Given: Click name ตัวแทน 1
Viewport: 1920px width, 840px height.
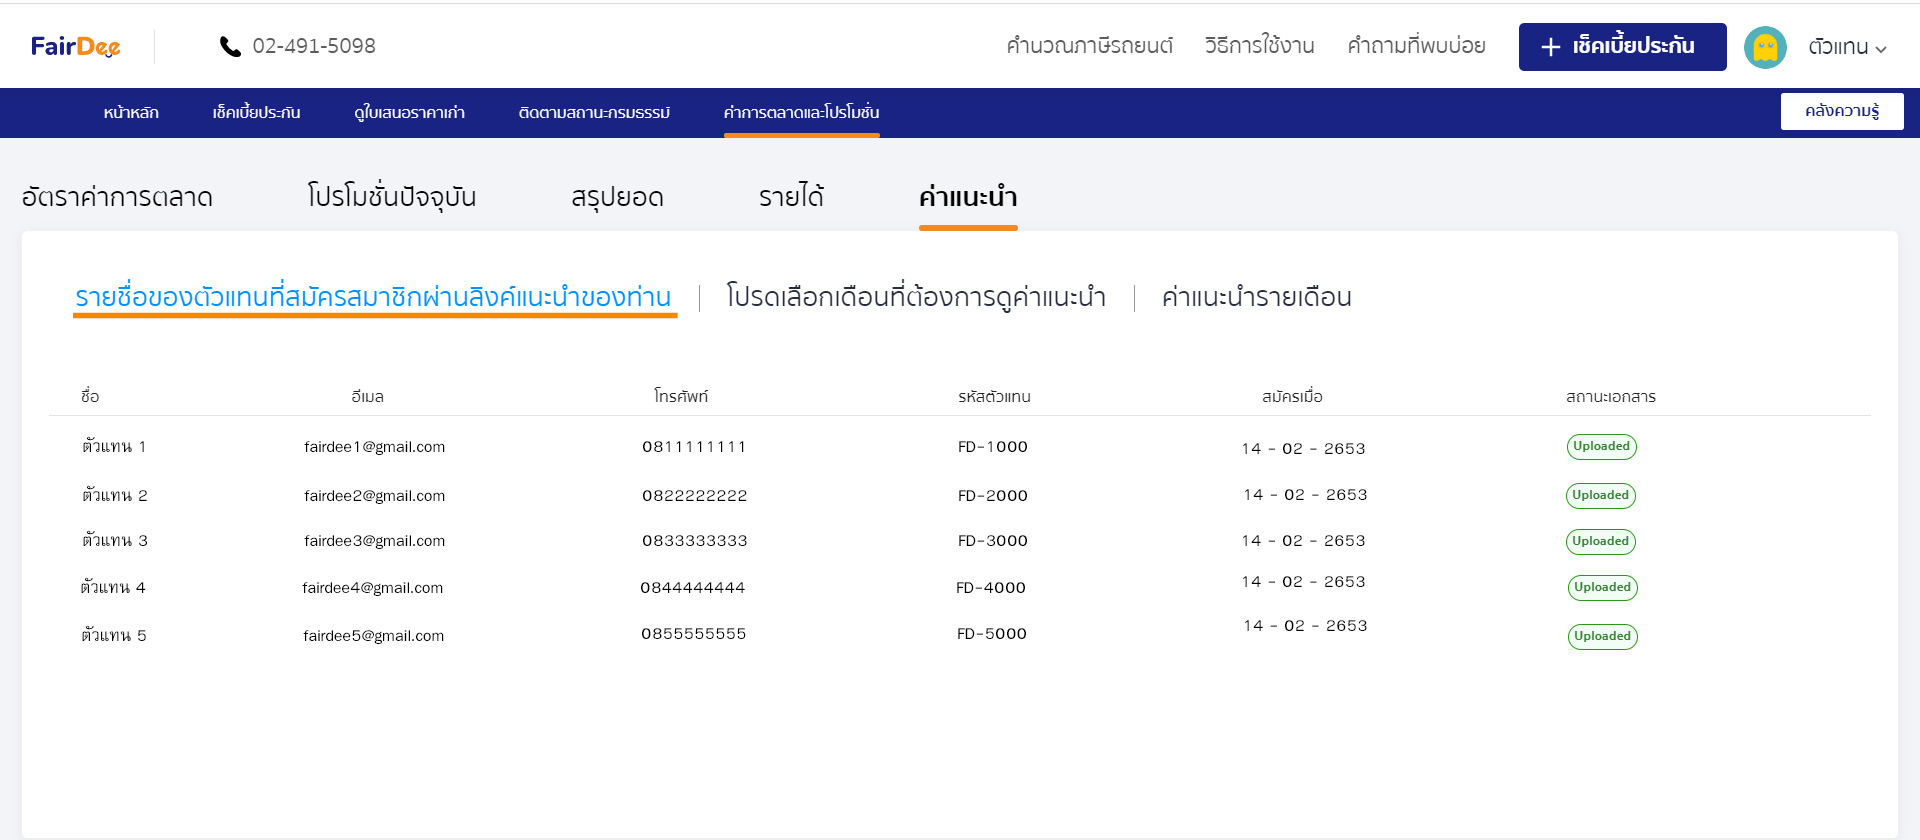Looking at the screenshot, I should [x=114, y=447].
